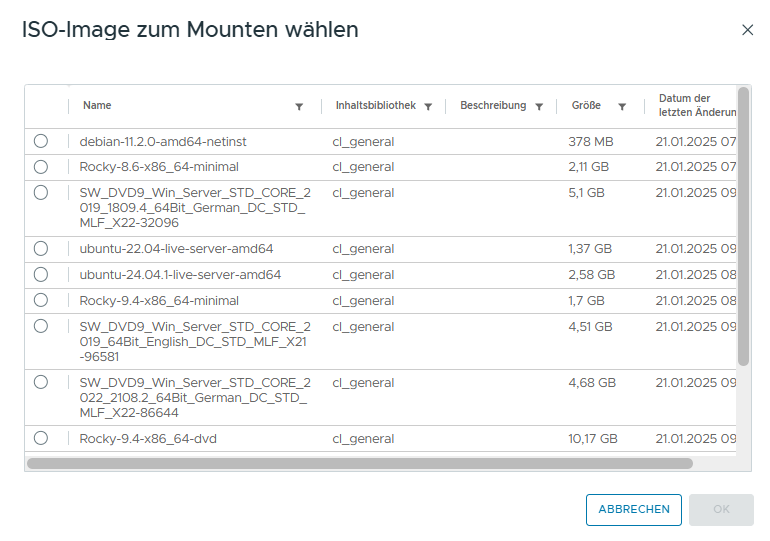Click the debian-11.2.0-amd64-netinst name text
The height and width of the screenshot is (541, 770).
163,142
